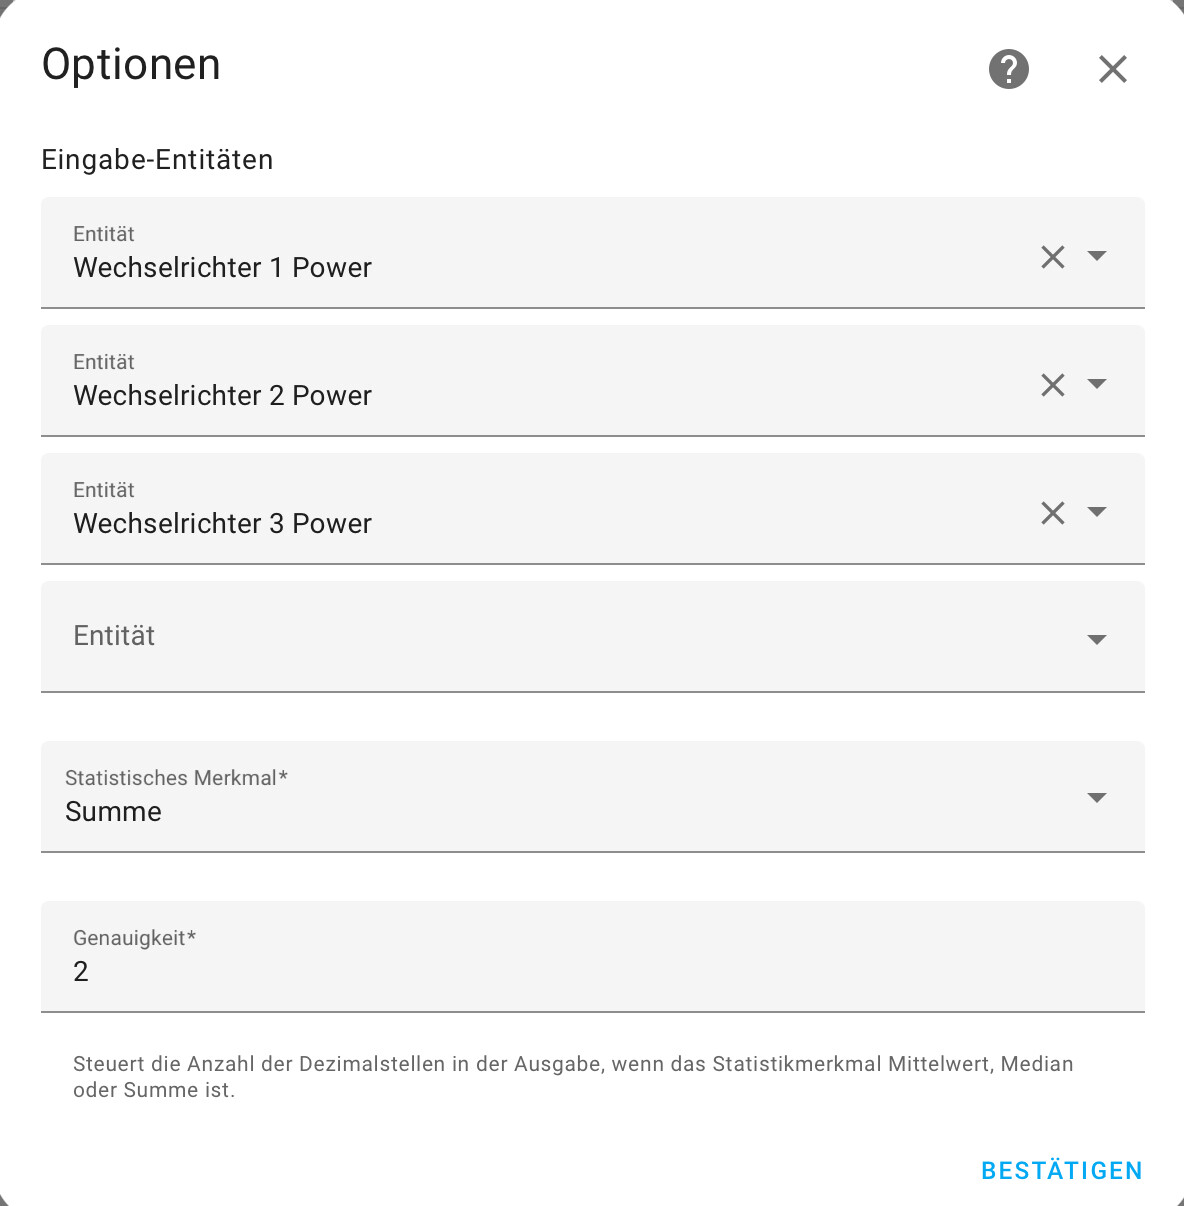1184x1206 pixels.
Task: Clear the Wechselrichter 3 Power entity
Action: (1053, 513)
